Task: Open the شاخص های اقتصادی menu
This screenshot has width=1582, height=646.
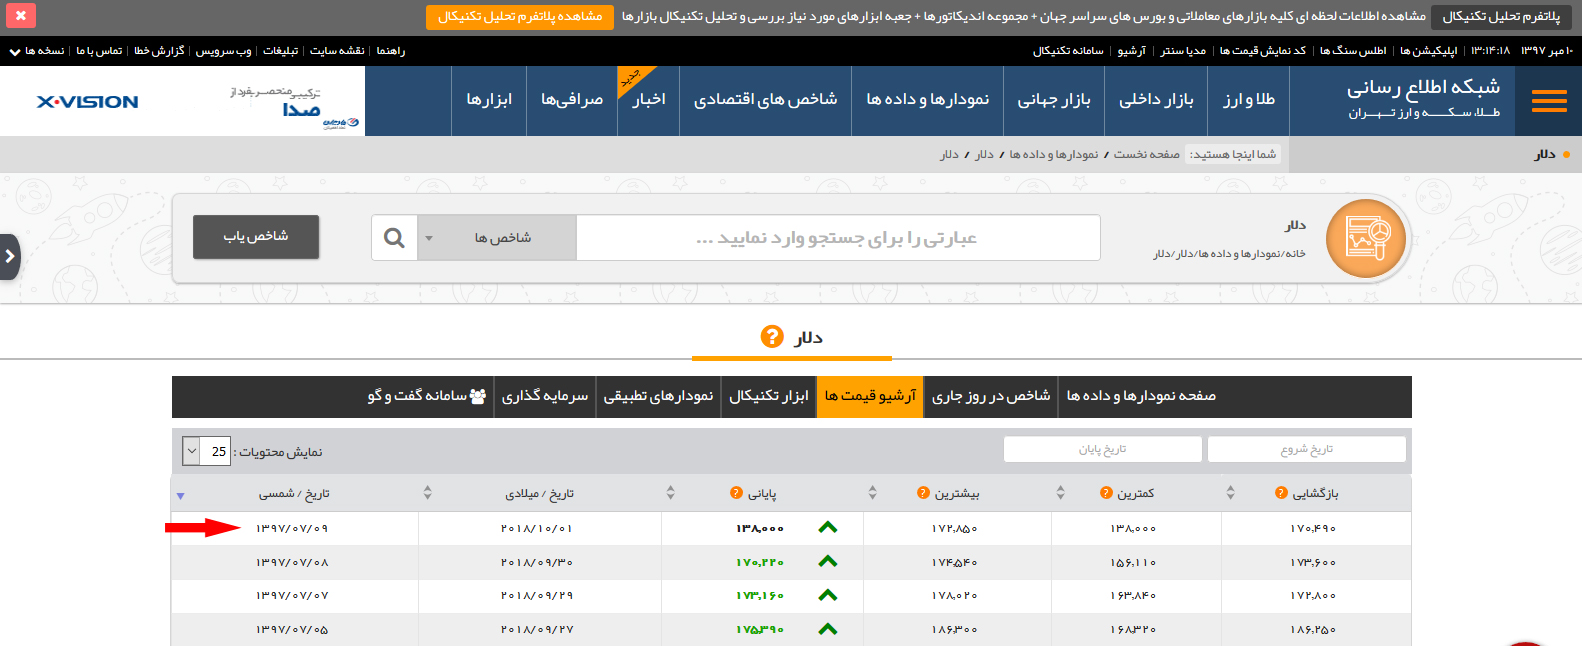Action: pyautogui.click(x=766, y=100)
